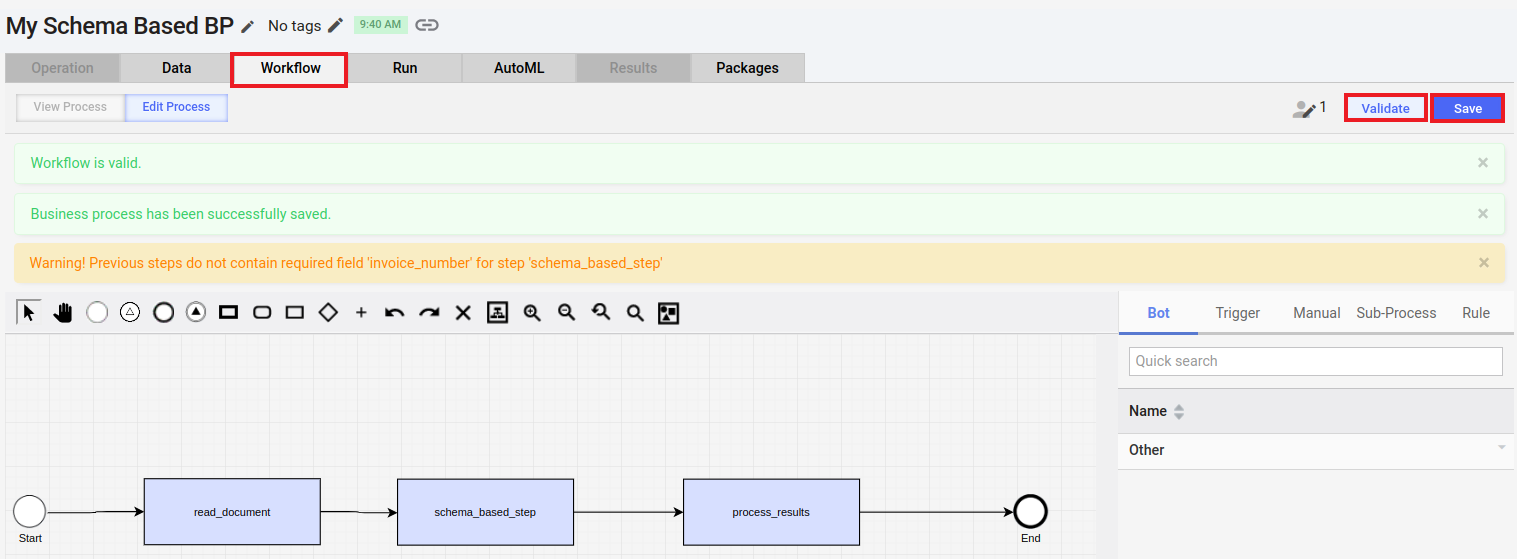This screenshot has height=559, width=1517.
Task: Select the process_results step
Action: click(771, 512)
